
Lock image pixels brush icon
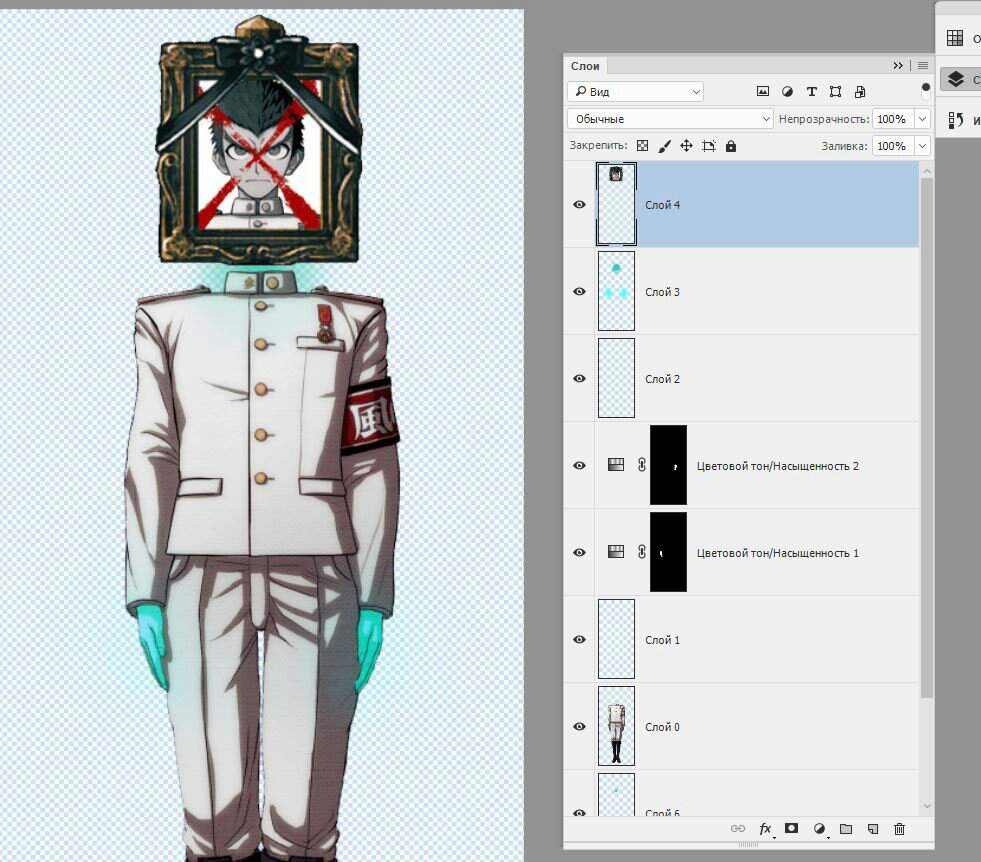click(x=664, y=146)
